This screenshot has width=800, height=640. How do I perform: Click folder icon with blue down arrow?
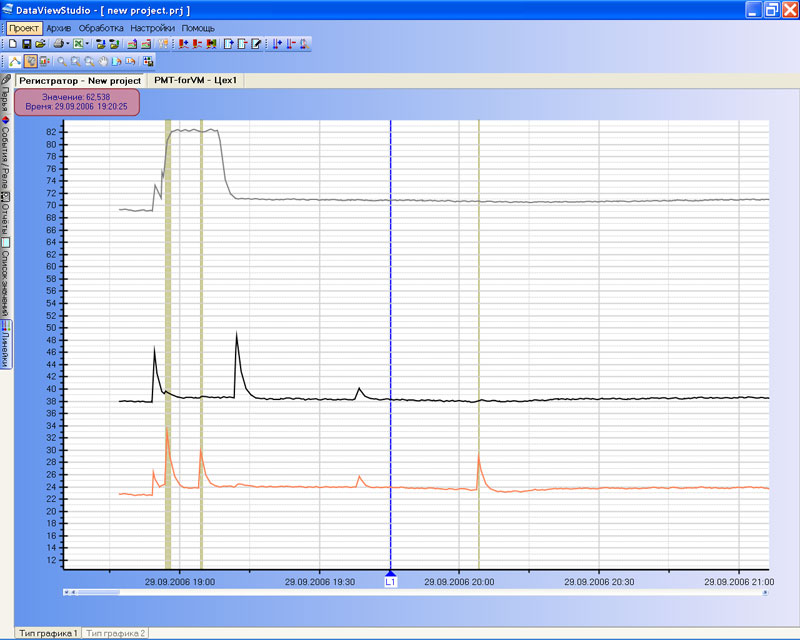[x=101, y=44]
